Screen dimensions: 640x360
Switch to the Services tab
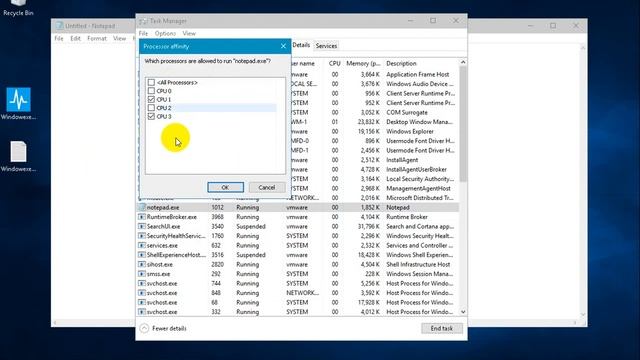[326, 46]
